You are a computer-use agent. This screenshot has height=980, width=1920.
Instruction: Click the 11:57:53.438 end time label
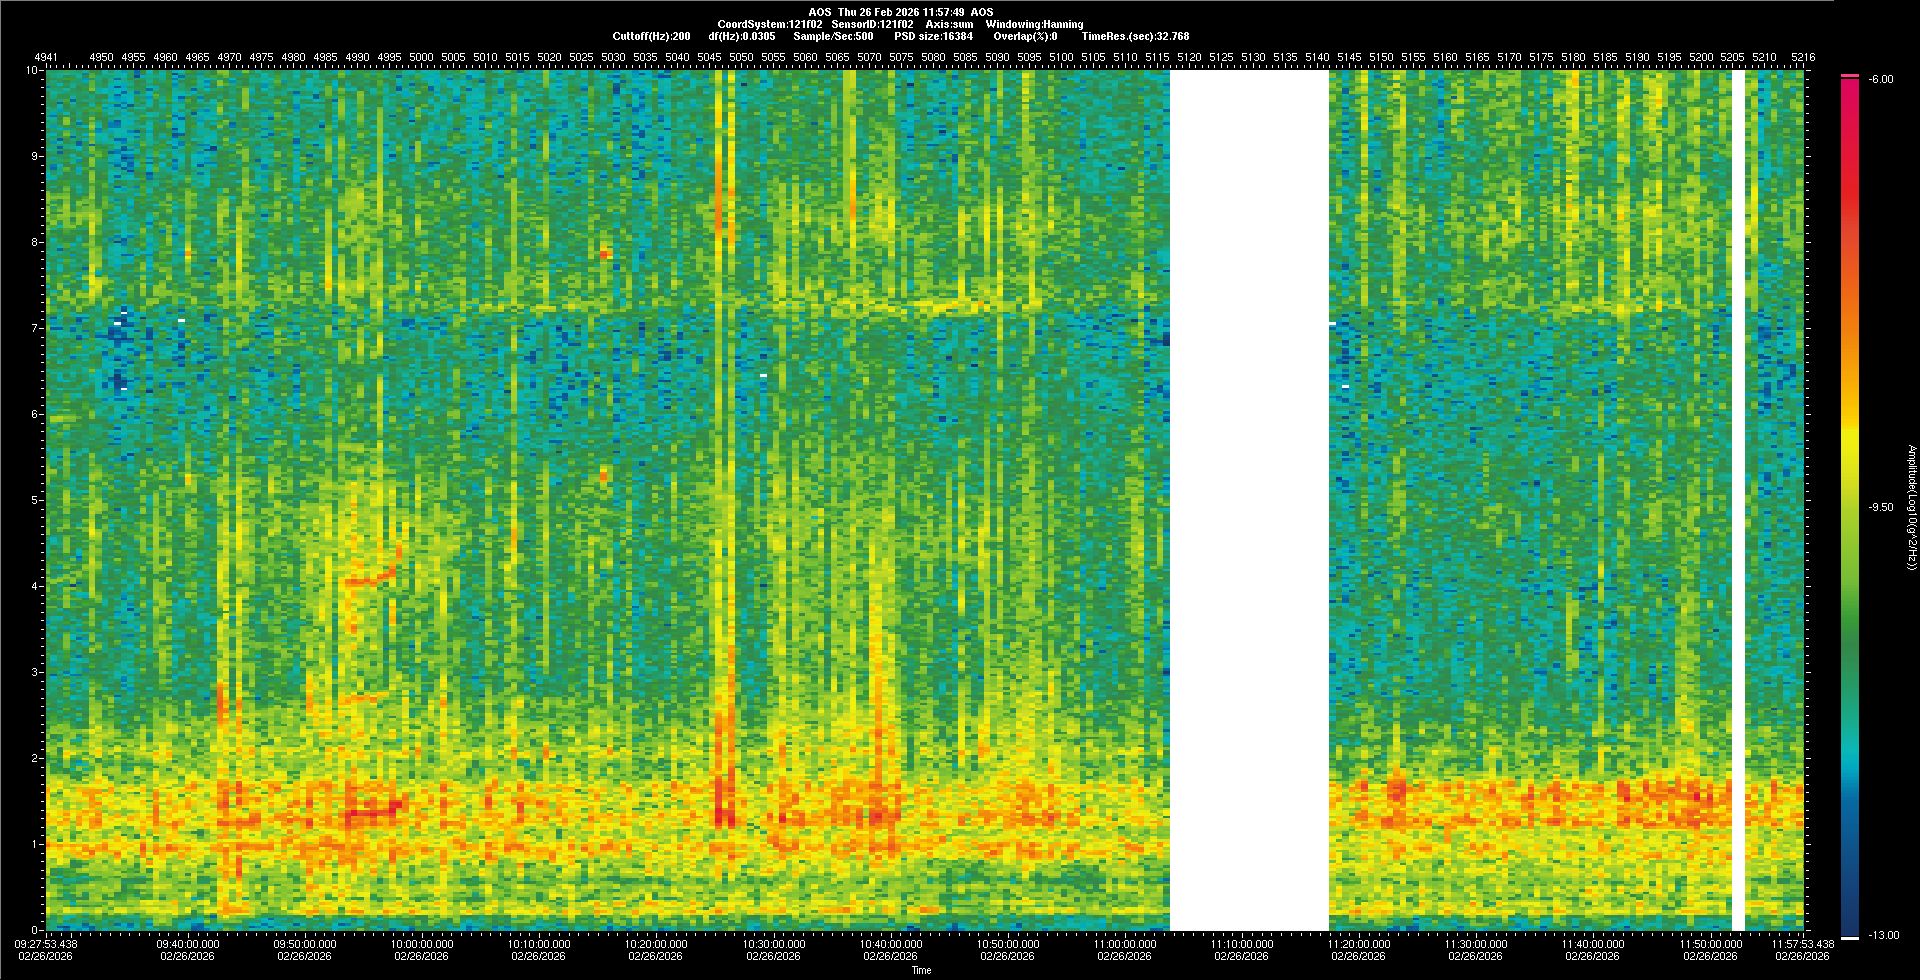pos(1802,943)
